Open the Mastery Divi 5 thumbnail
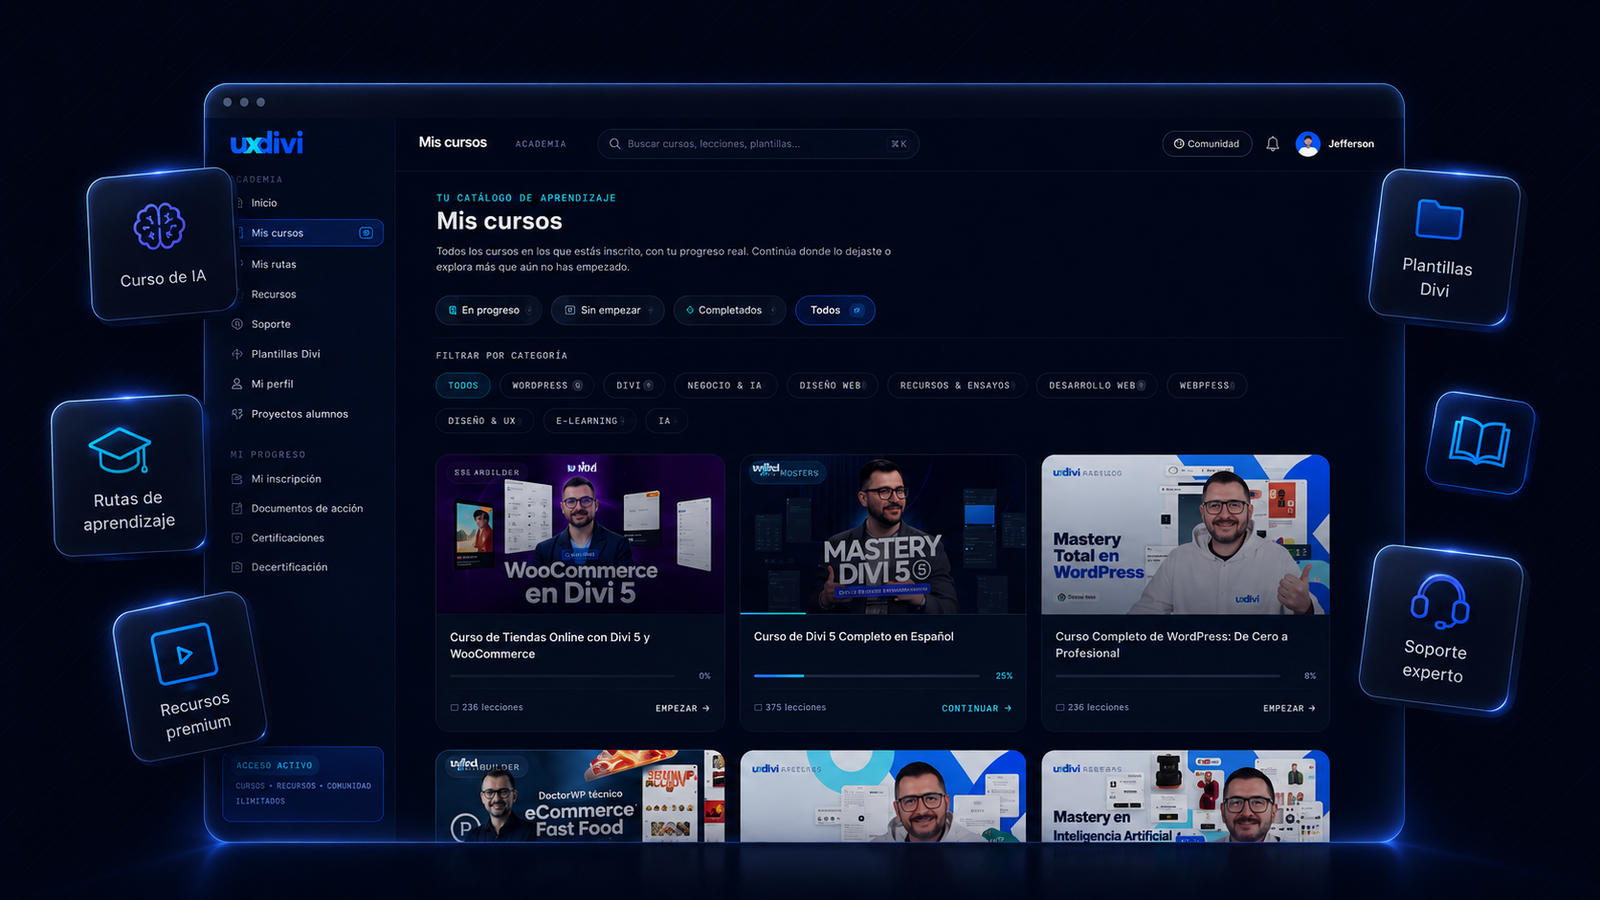Image resolution: width=1600 pixels, height=900 pixels. point(883,534)
